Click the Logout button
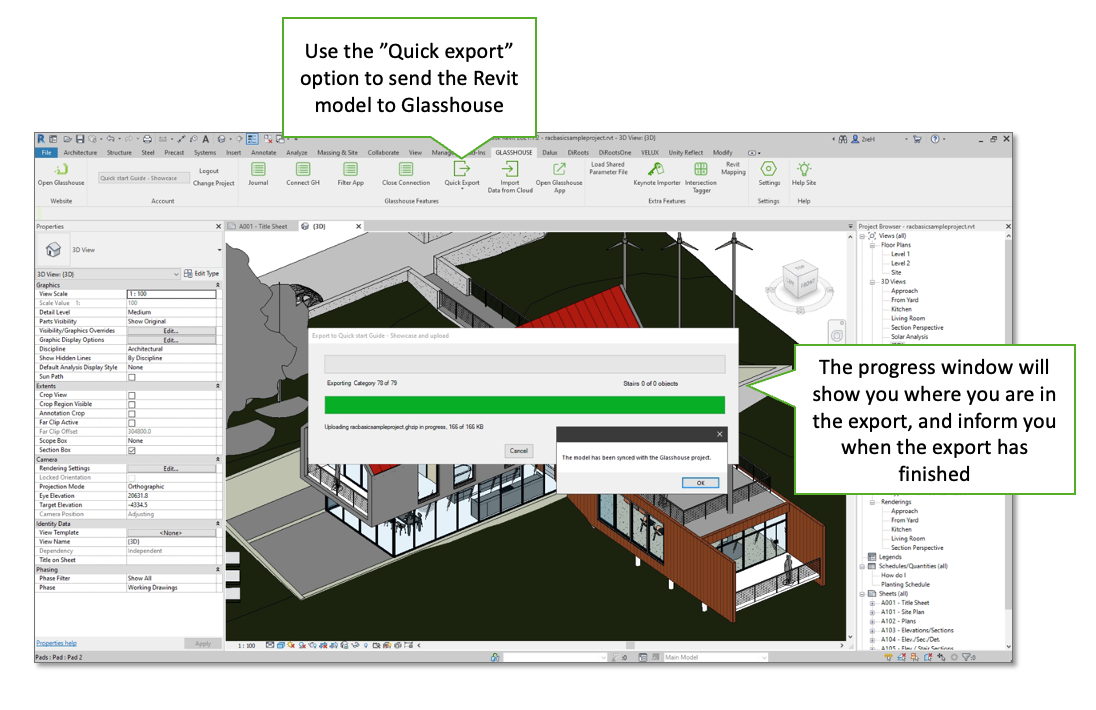This screenshot has width=1096, height=710. point(209,171)
